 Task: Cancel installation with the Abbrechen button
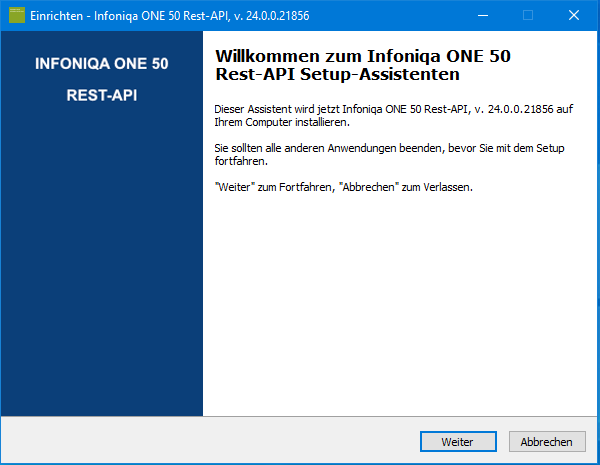(x=547, y=442)
